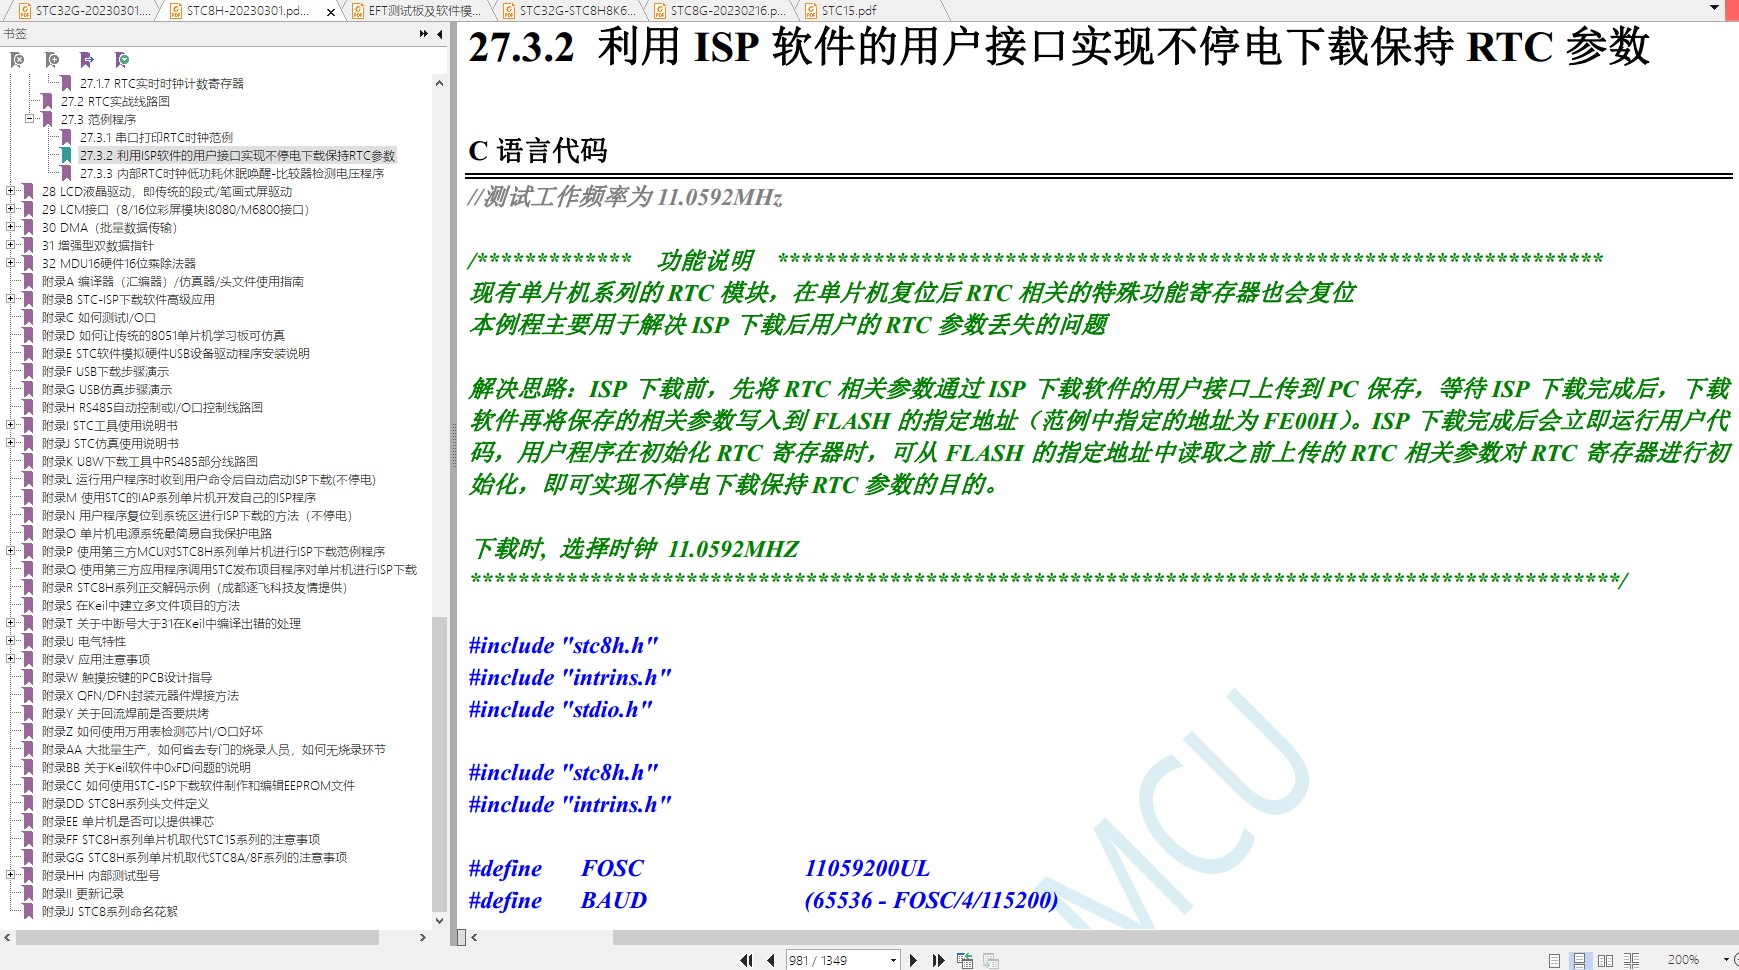Open bookmark 32 MDU16硬件16位乘除法器
The height and width of the screenshot is (970, 1739).
(119, 263)
